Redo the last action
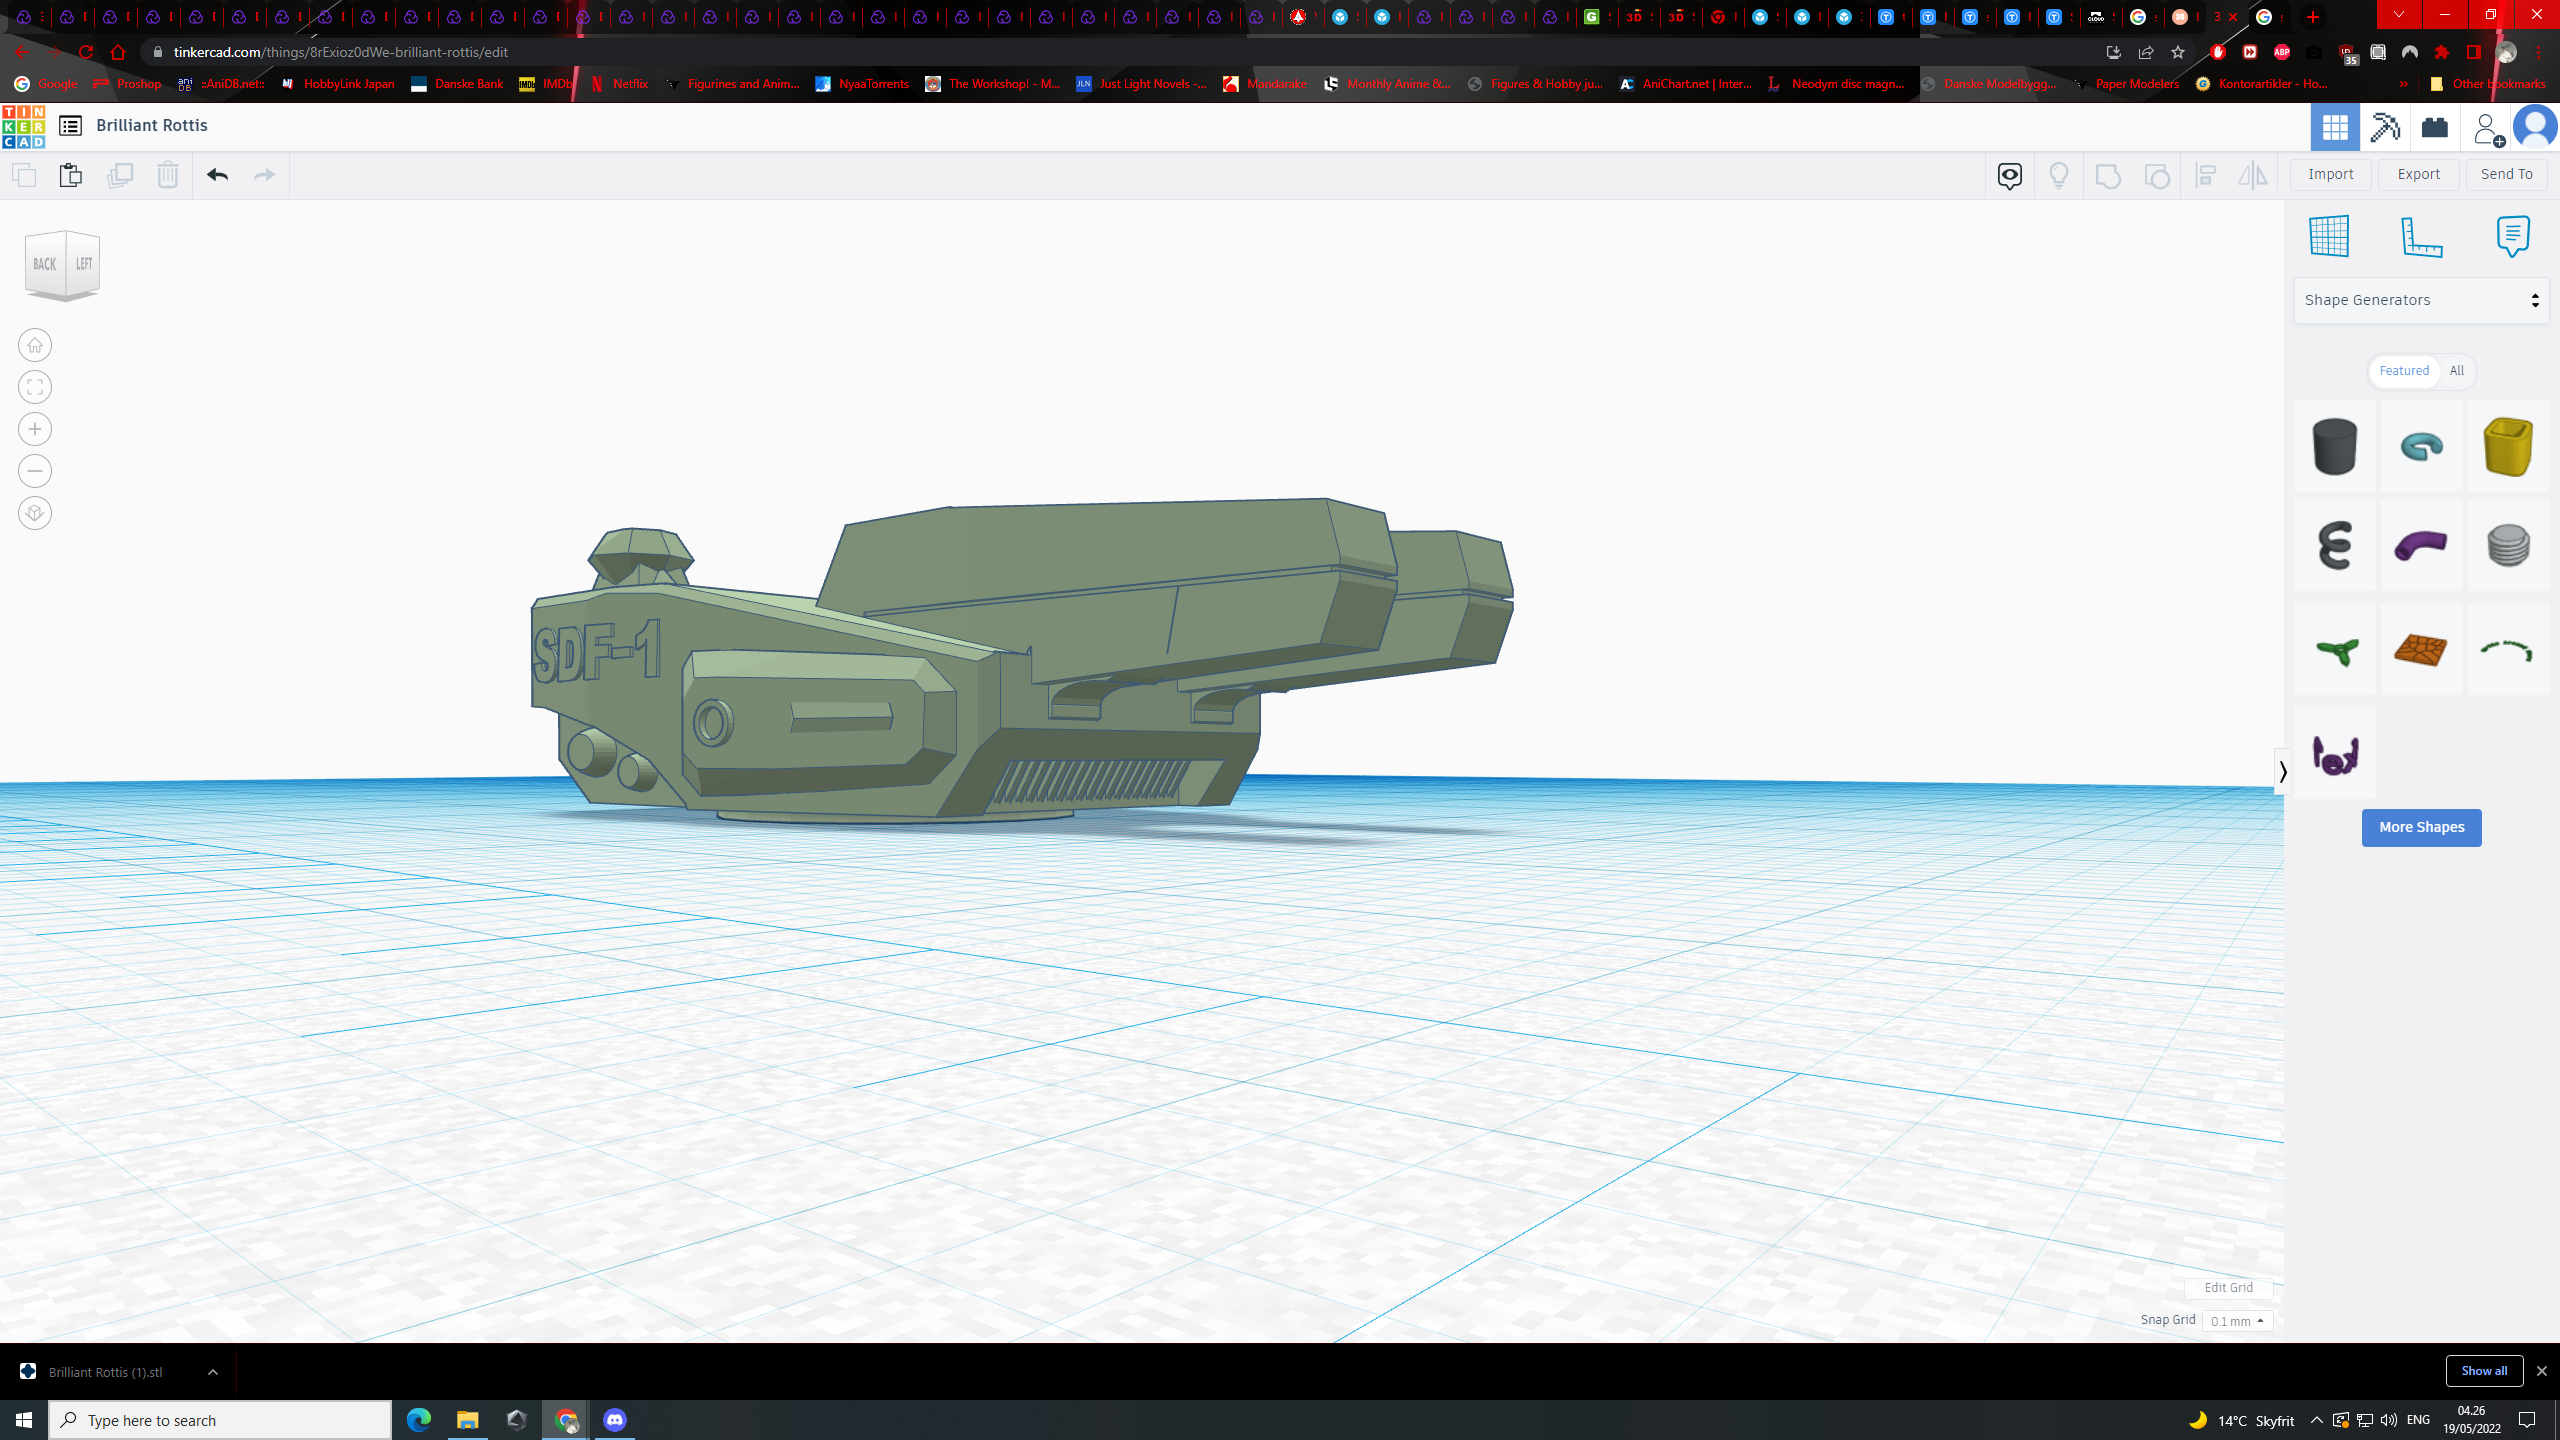Viewport: 2560px width, 1440px height. pyautogui.click(x=264, y=175)
